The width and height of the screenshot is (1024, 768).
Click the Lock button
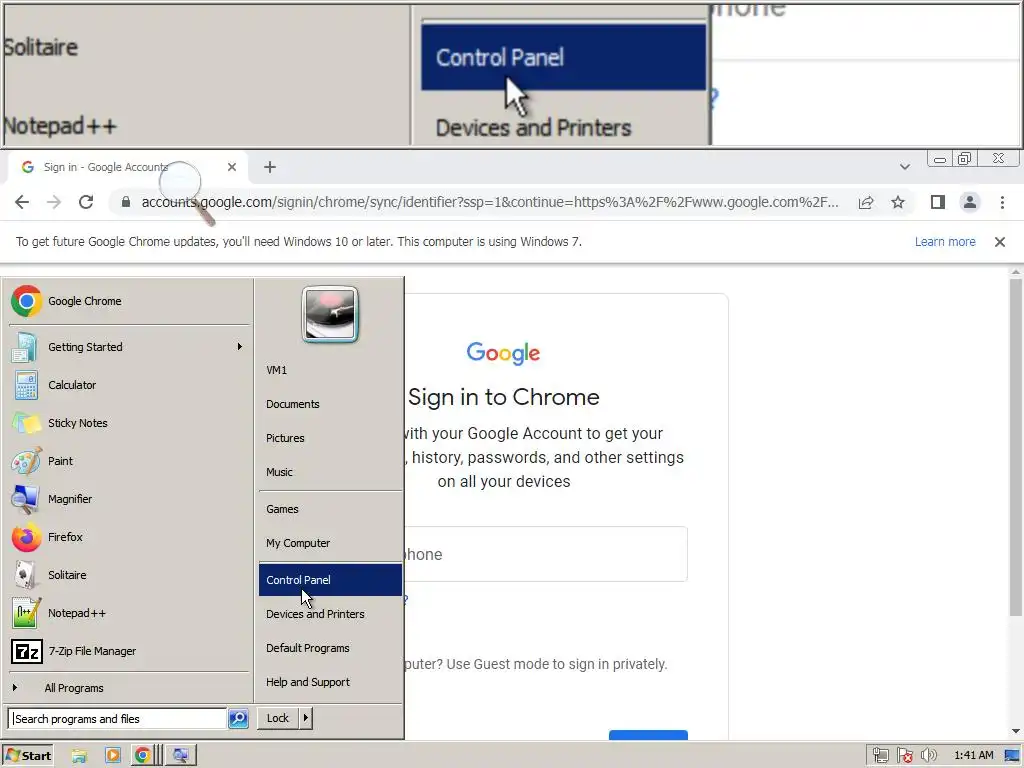tap(278, 718)
